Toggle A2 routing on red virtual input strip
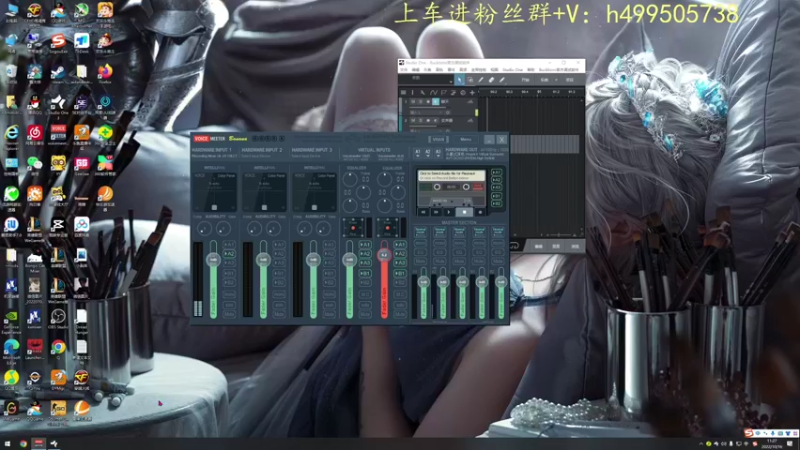Screen dimensions: 800x450 [400, 254]
